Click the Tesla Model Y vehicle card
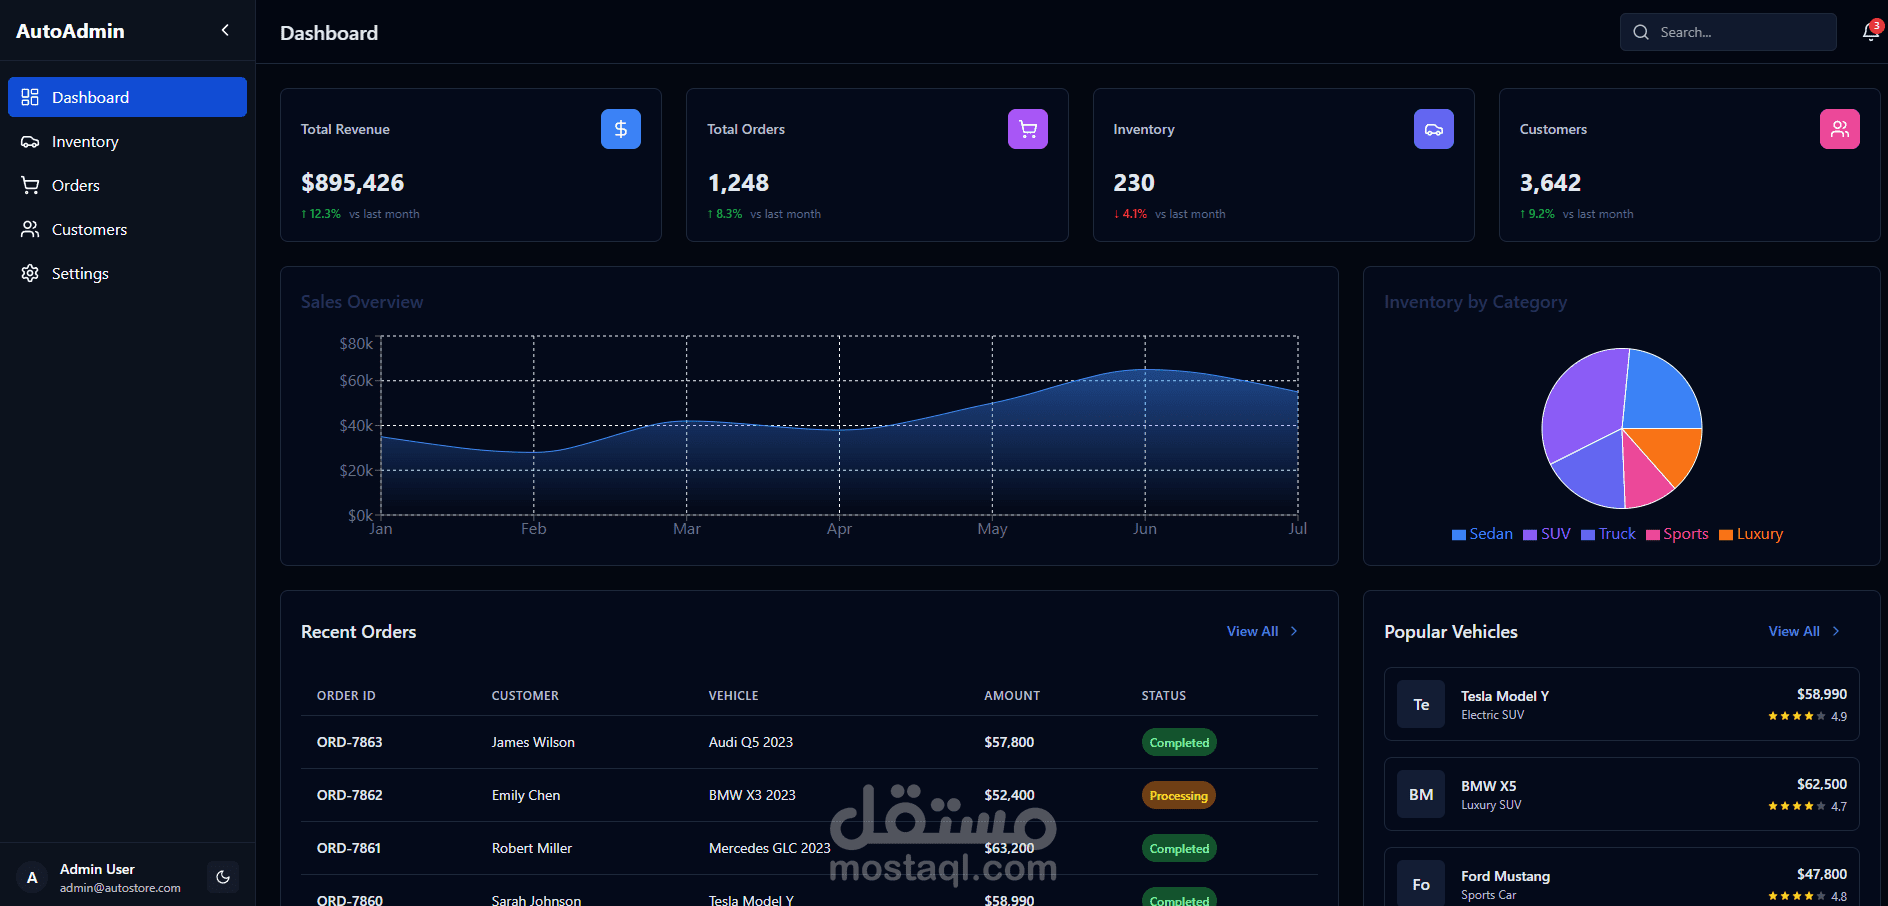Image resolution: width=1888 pixels, height=906 pixels. tap(1622, 704)
